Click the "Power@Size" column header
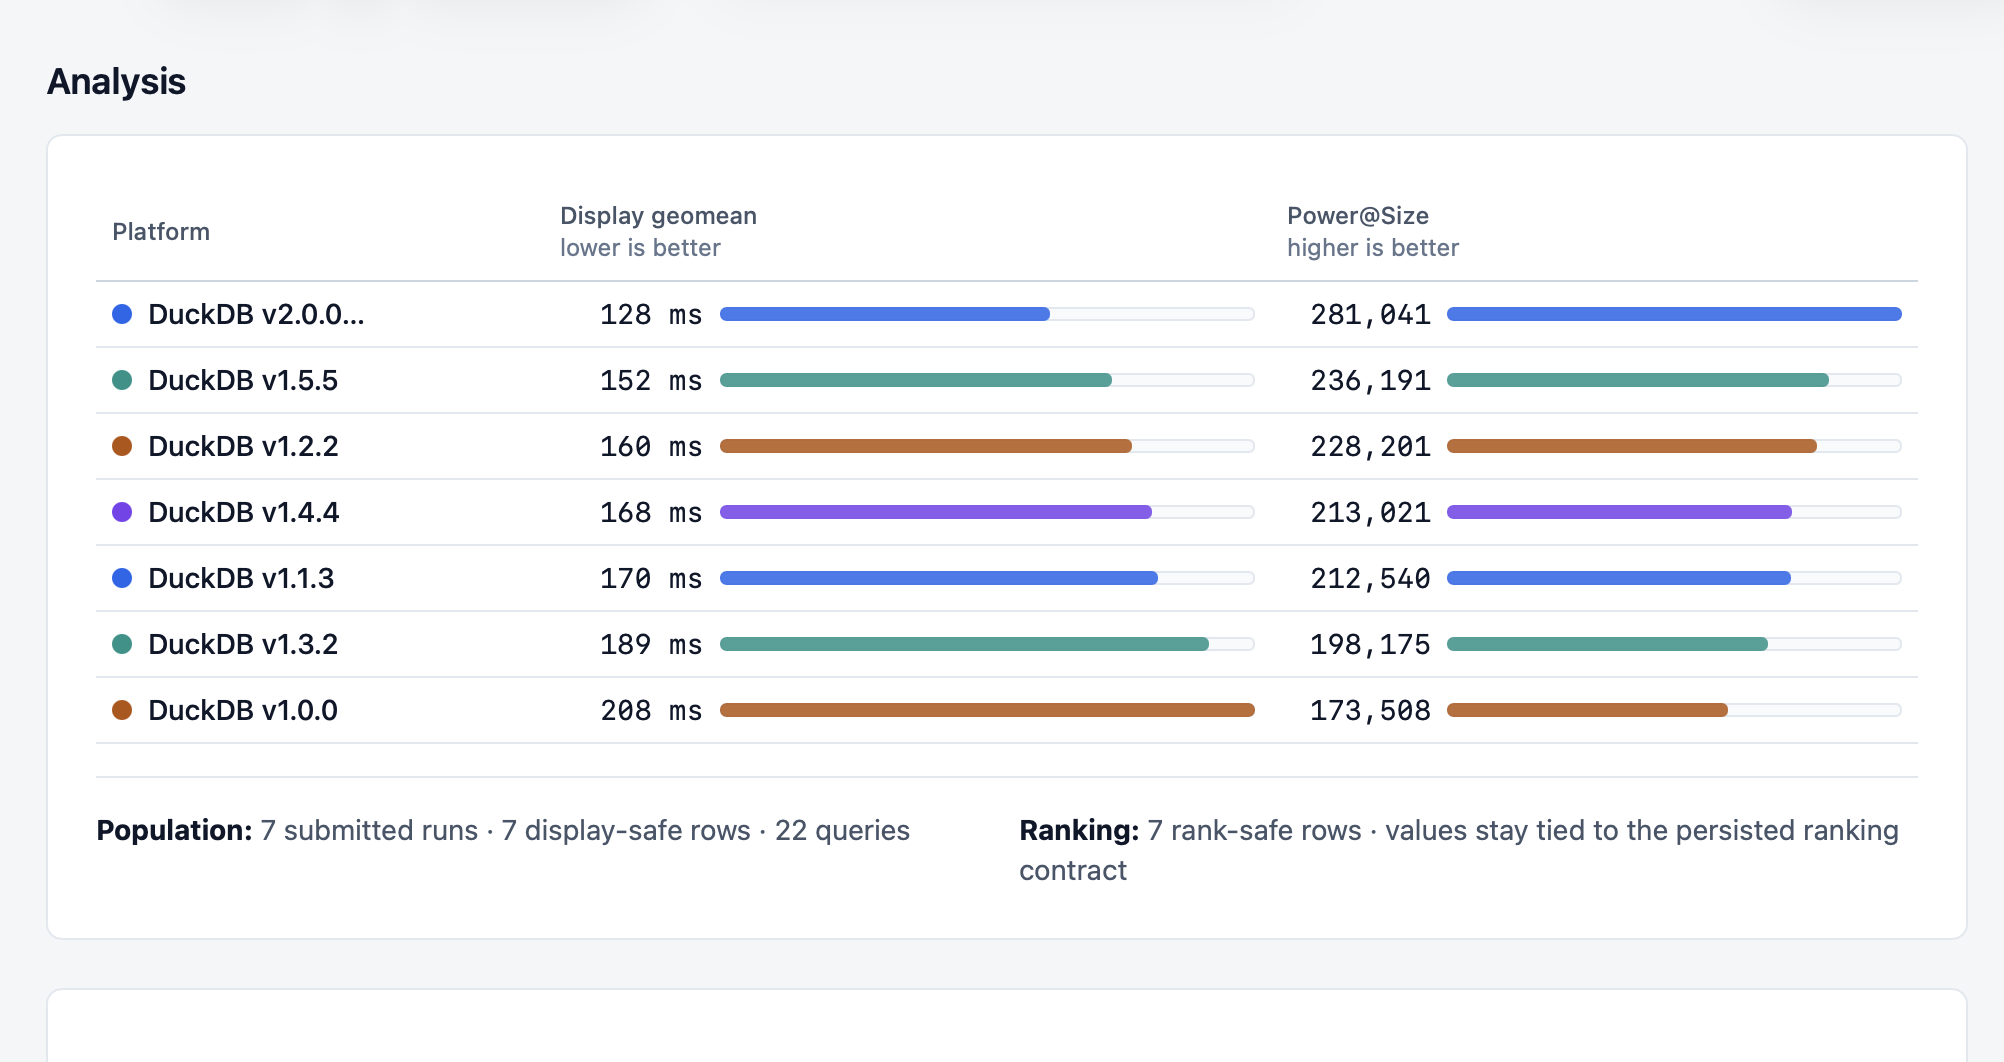This screenshot has height=1062, width=2004. (x=1357, y=216)
